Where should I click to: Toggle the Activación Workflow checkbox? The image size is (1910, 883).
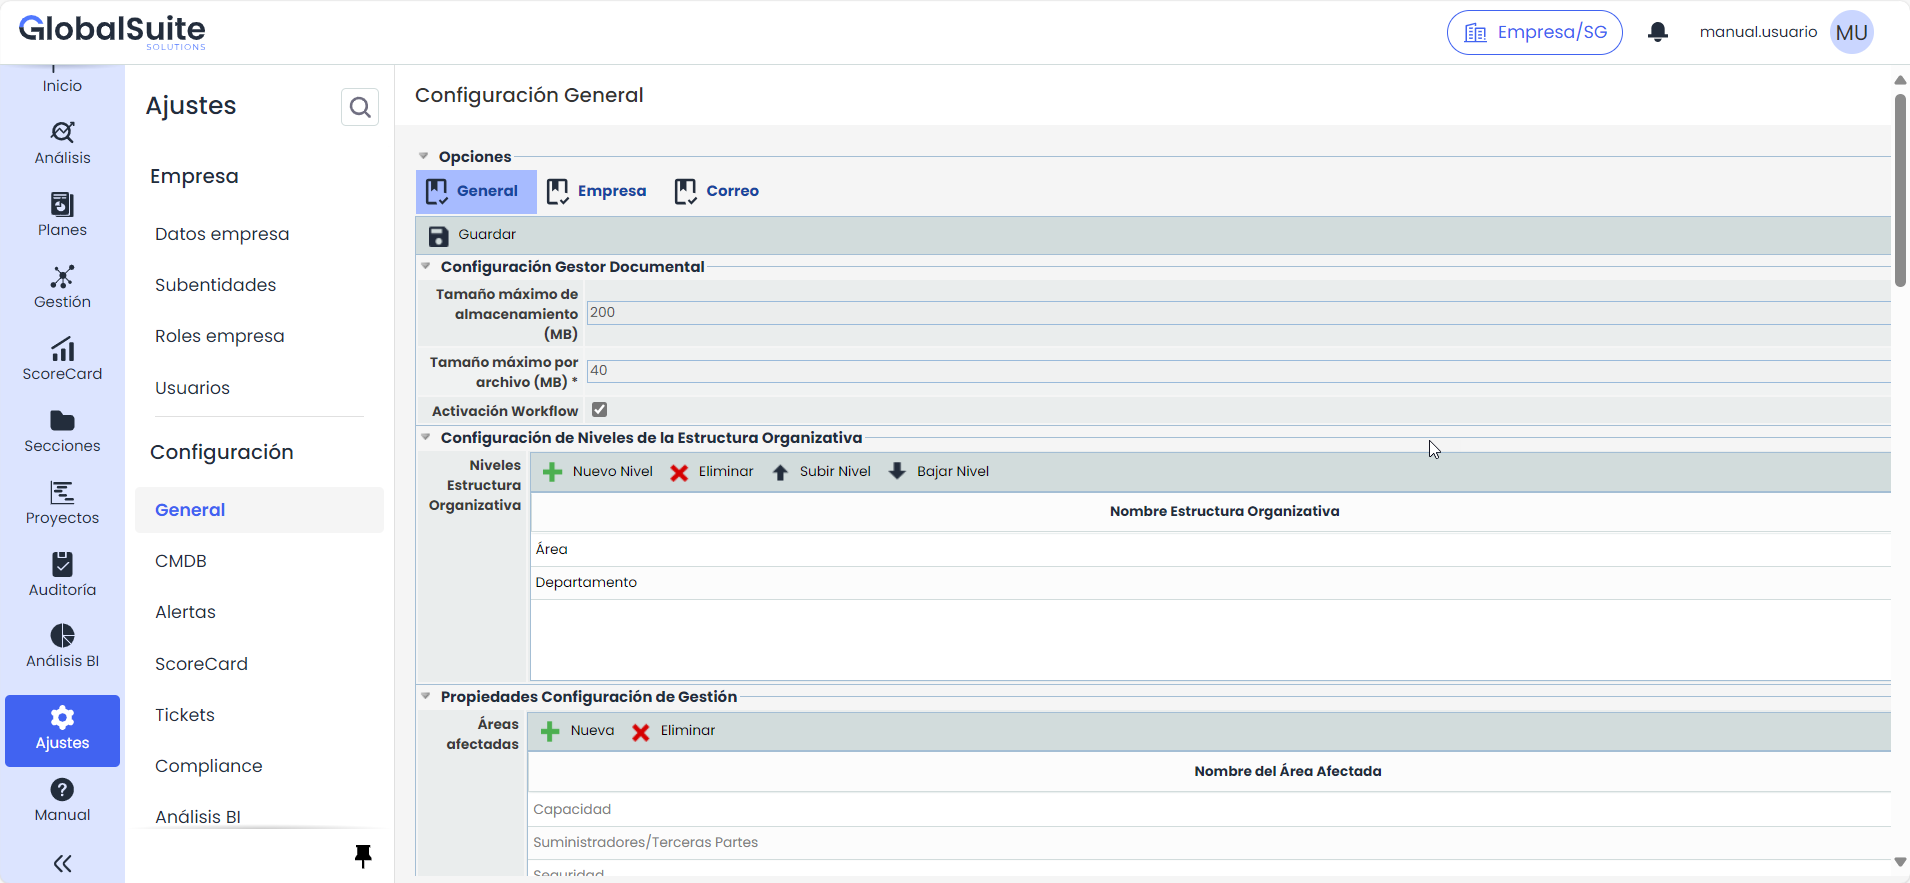click(x=600, y=410)
